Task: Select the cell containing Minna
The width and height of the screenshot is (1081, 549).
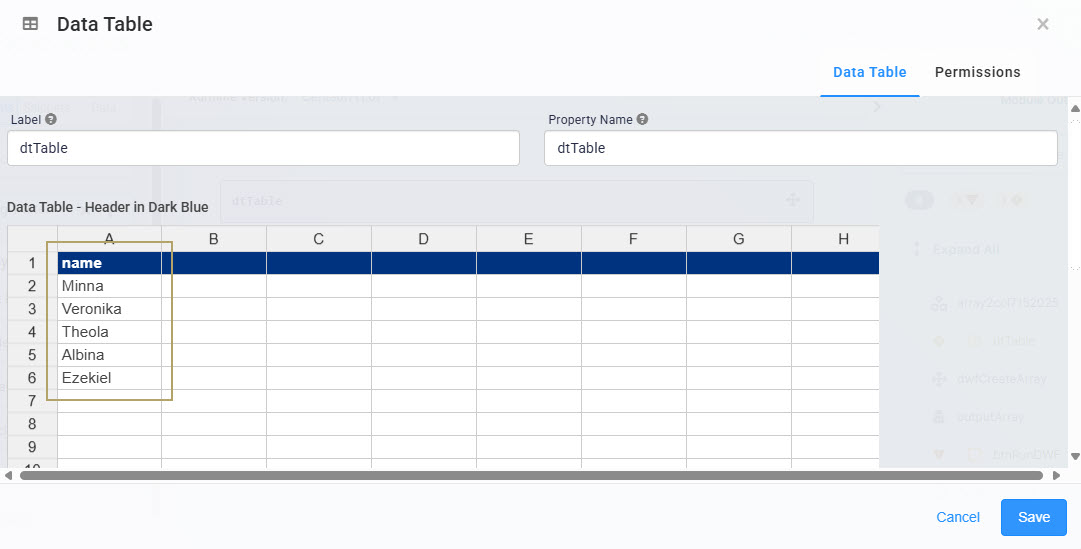Action: click(110, 286)
